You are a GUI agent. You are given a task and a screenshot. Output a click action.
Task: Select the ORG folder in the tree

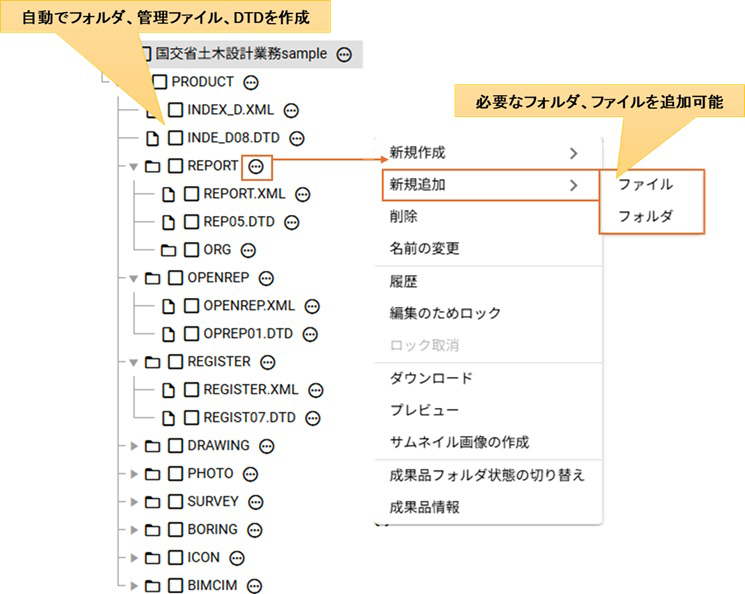[x=216, y=250]
